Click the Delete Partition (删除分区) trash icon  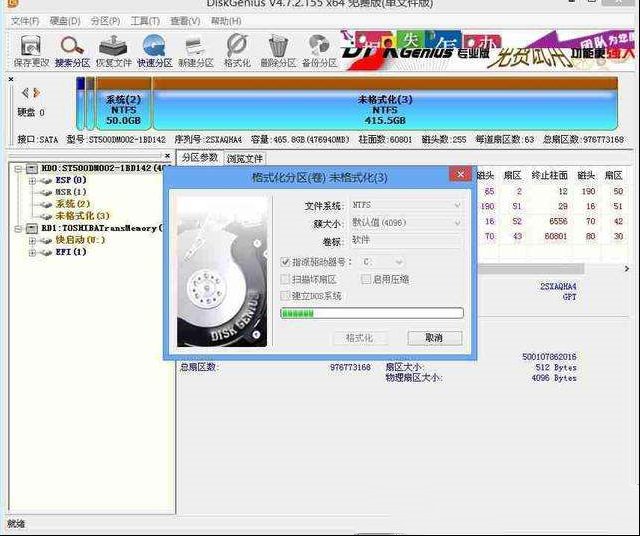tap(278, 51)
